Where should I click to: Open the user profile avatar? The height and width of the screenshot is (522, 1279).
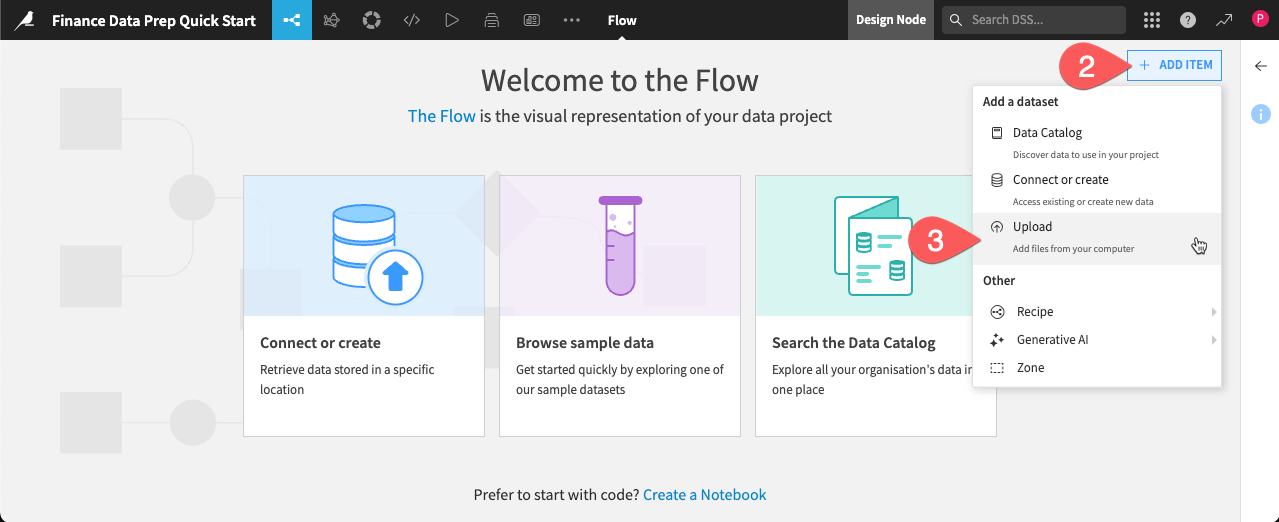(1259, 19)
